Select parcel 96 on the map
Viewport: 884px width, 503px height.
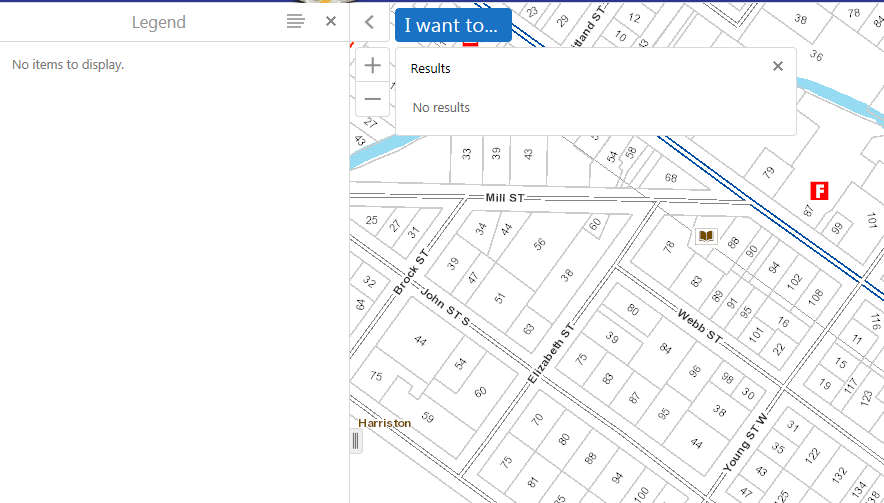[695, 370]
